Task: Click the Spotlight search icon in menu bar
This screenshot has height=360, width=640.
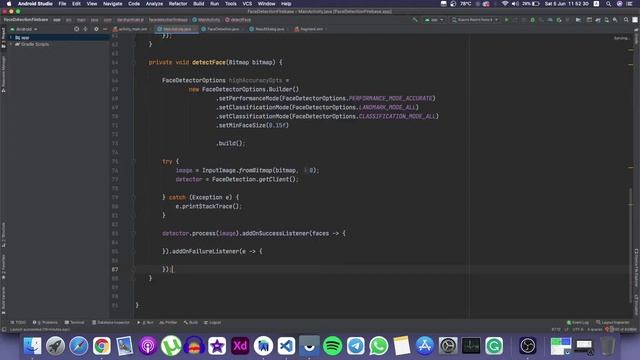Action: pyautogui.click(x=609, y=4)
